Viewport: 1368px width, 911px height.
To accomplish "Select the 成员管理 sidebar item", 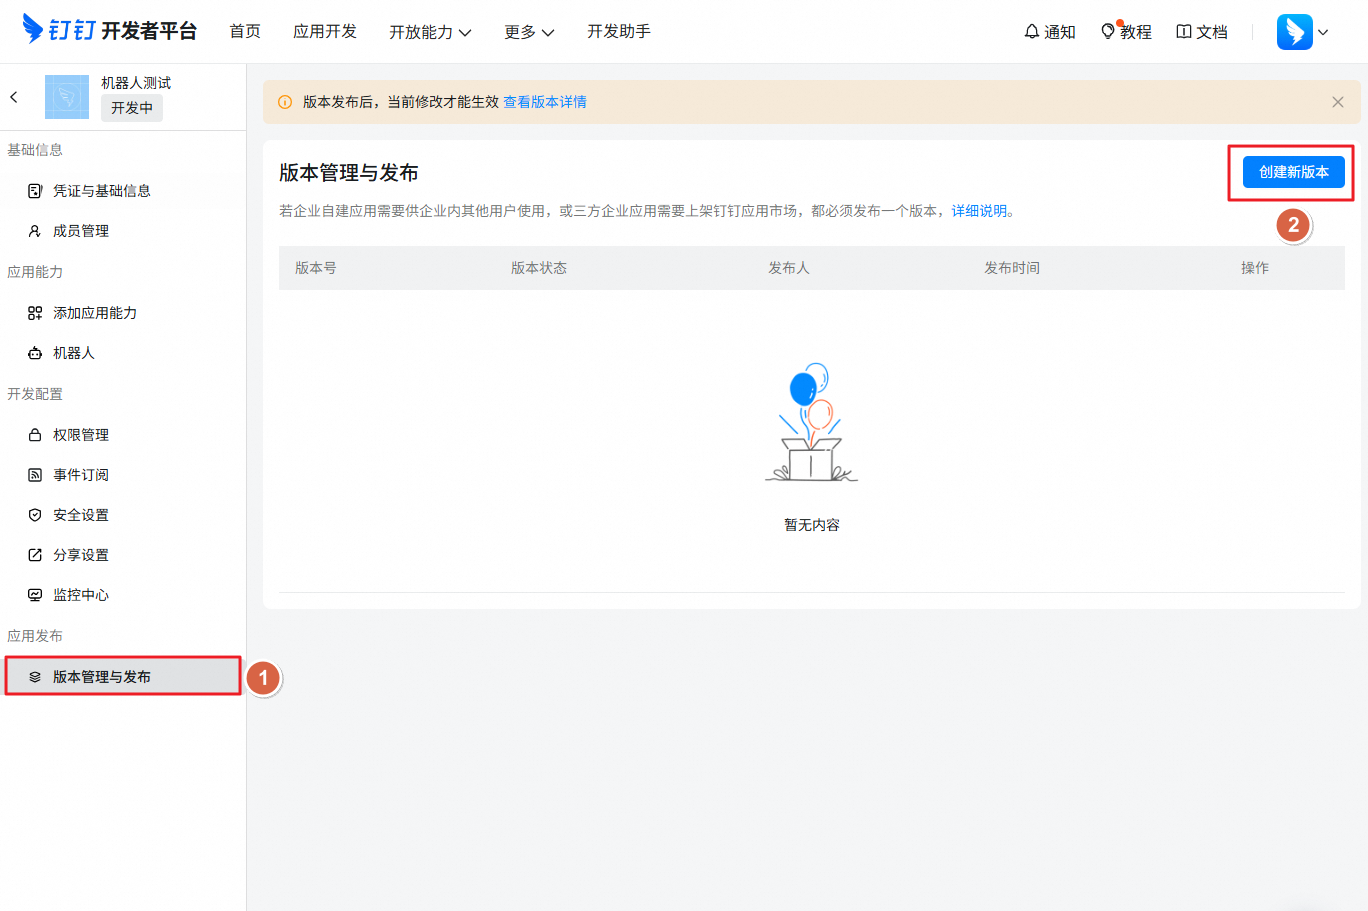I will [84, 230].
